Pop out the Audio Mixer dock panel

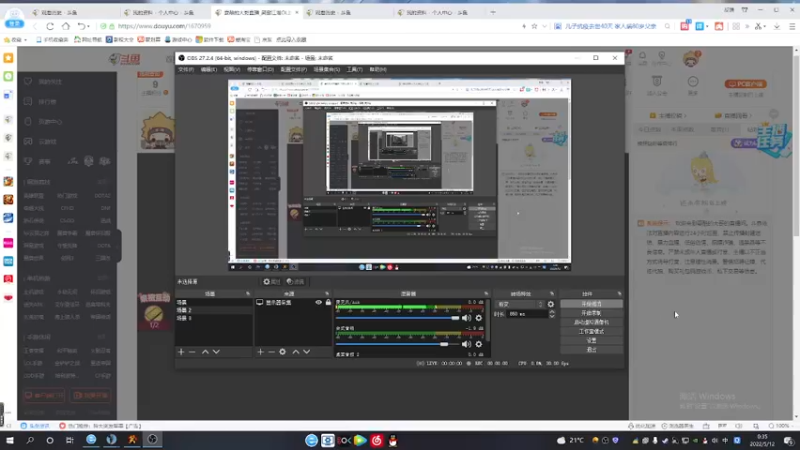pyautogui.click(x=486, y=294)
